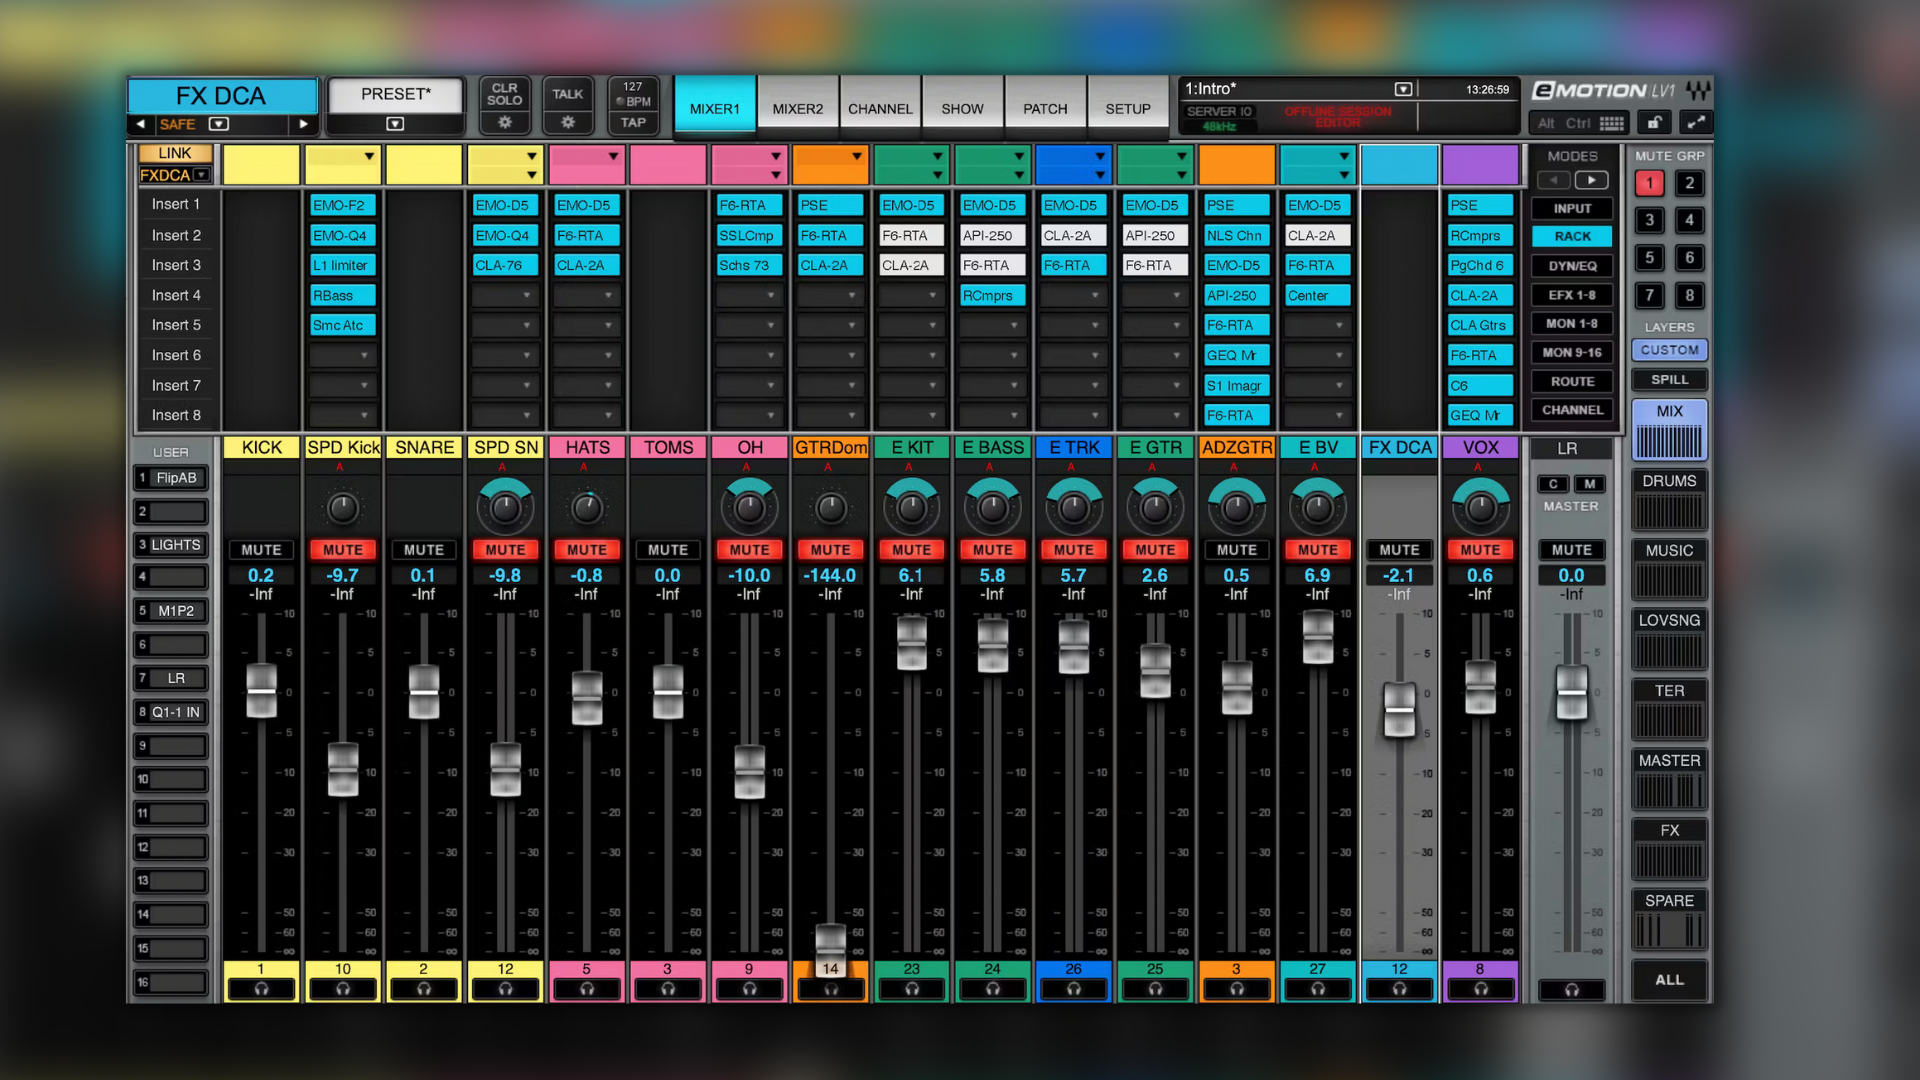Go to previous channel with left arrow
1920x1080 pixels.
pyautogui.click(x=141, y=124)
